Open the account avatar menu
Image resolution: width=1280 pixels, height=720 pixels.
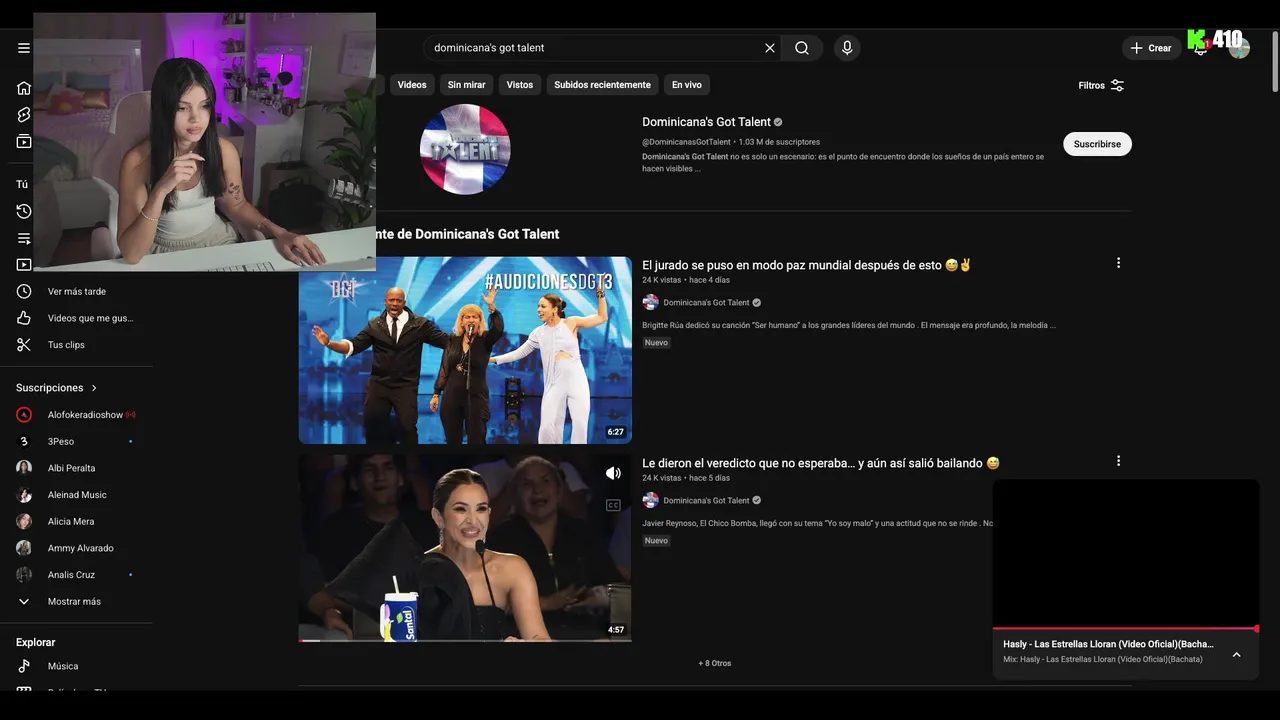1239,48
